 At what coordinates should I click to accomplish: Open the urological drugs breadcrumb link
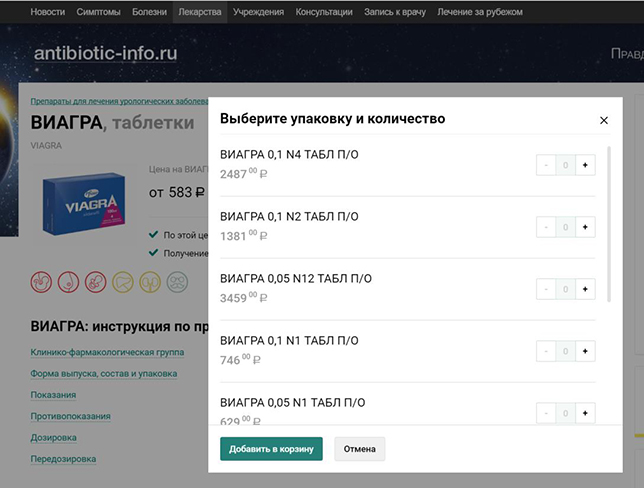coord(119,101)
